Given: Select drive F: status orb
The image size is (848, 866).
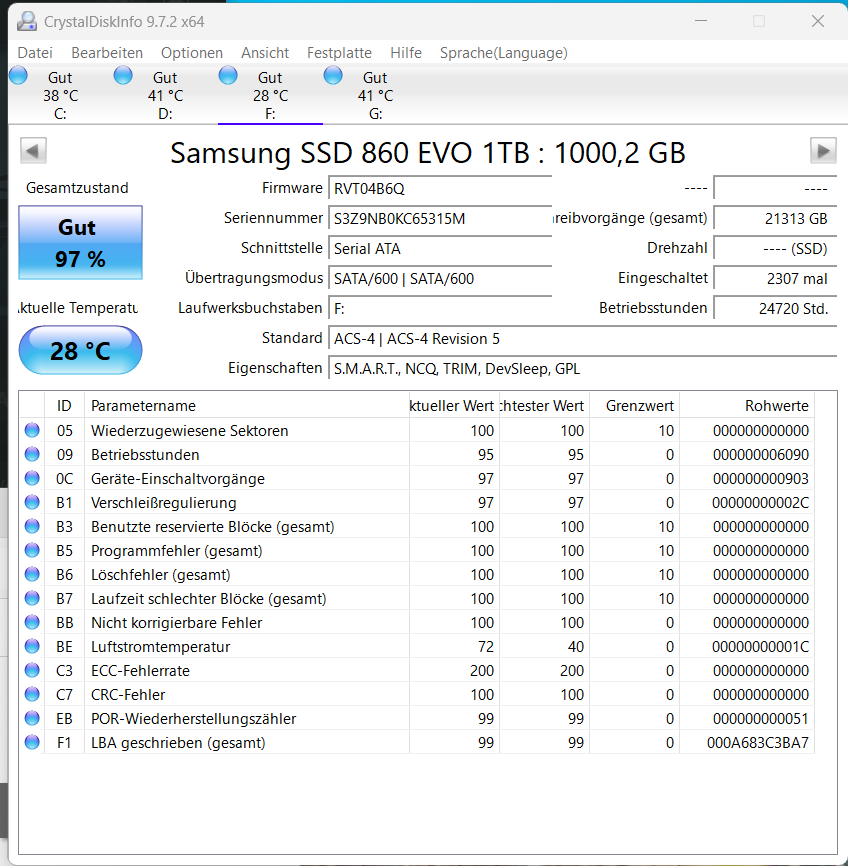Looking at the screenshot, I should point(228,75).
